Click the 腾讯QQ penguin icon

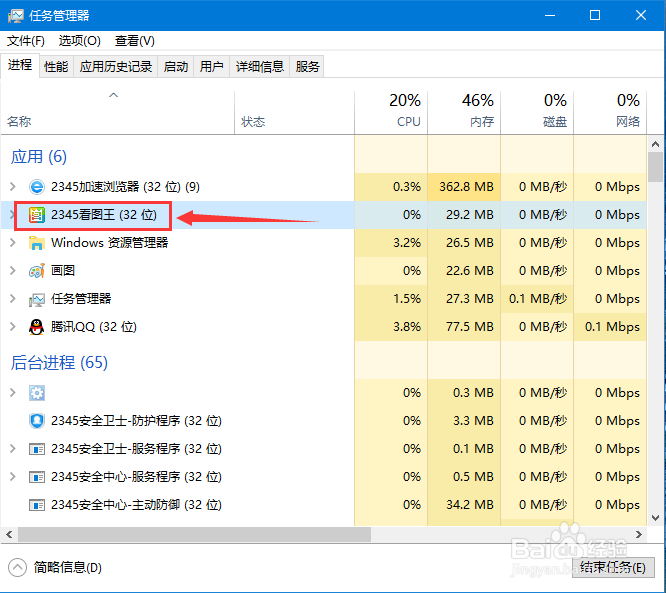point(37,327)
